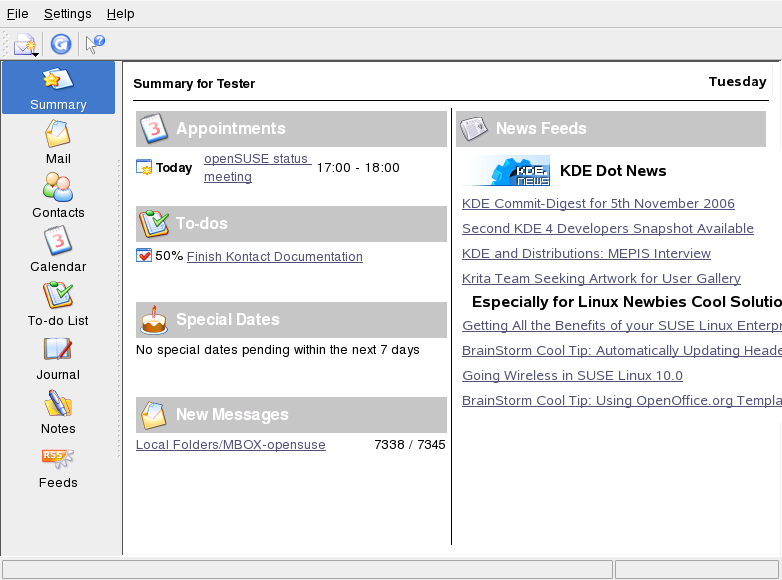Viewport: 782px width, 580px height.
Task: Click the No special dates pending text
Action: coord(278,350)
